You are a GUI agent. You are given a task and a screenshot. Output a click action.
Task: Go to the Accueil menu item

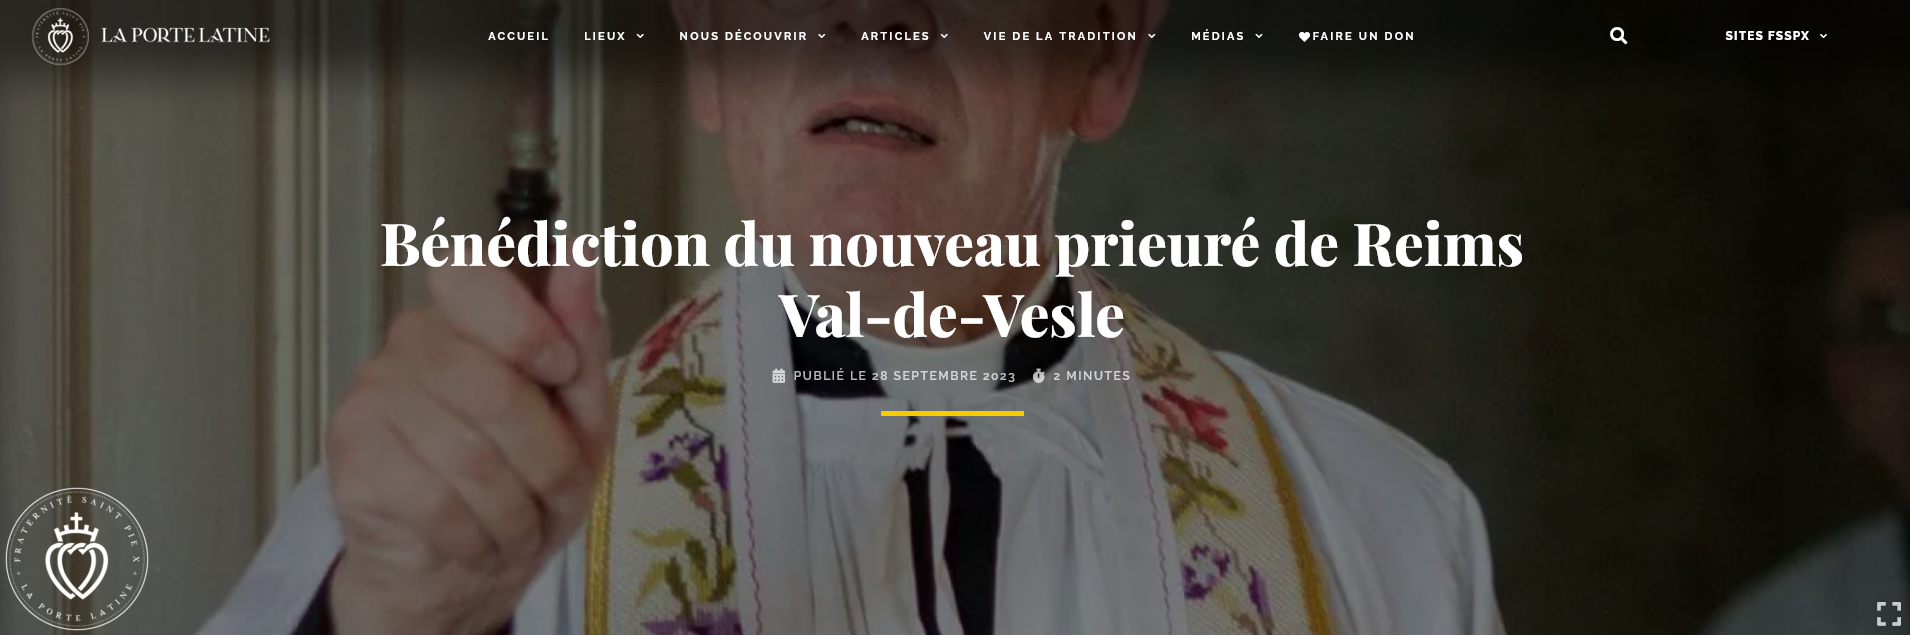pyautogui.click(x=518, y=36)
